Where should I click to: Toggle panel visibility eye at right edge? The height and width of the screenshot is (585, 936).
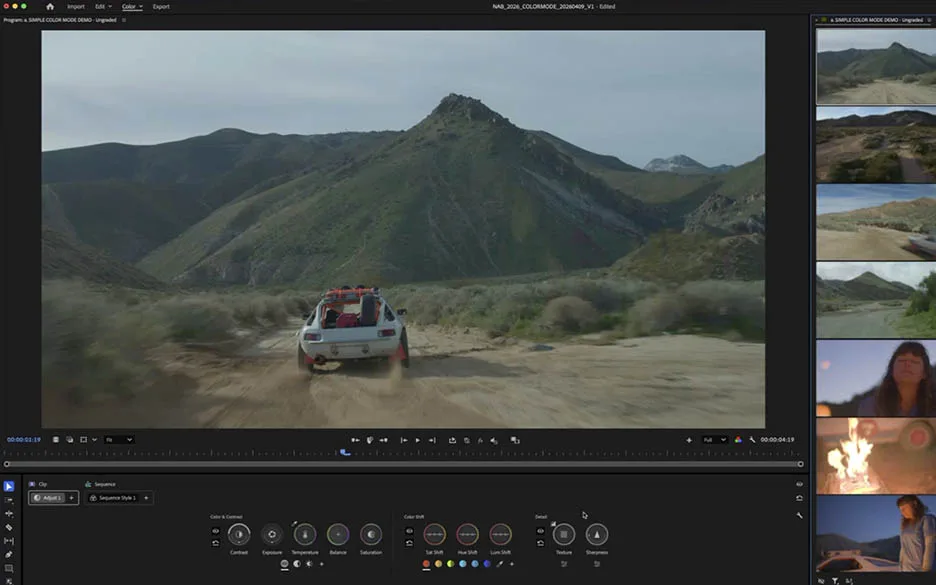[x=799, y=484]
